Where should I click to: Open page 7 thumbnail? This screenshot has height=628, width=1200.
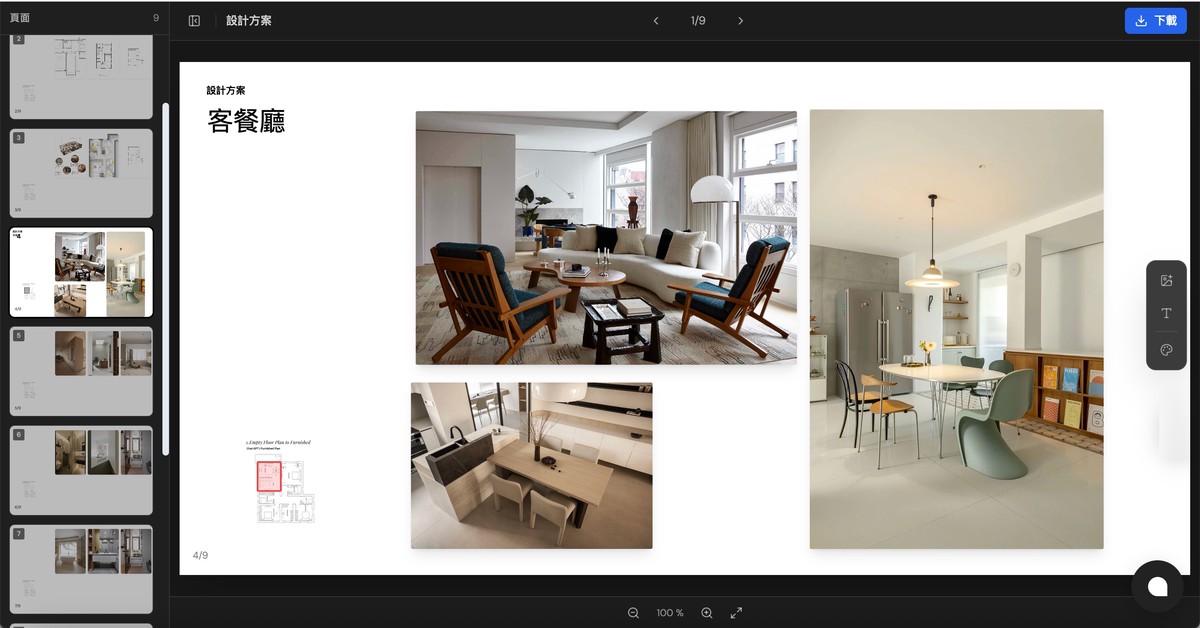[81, 567]
